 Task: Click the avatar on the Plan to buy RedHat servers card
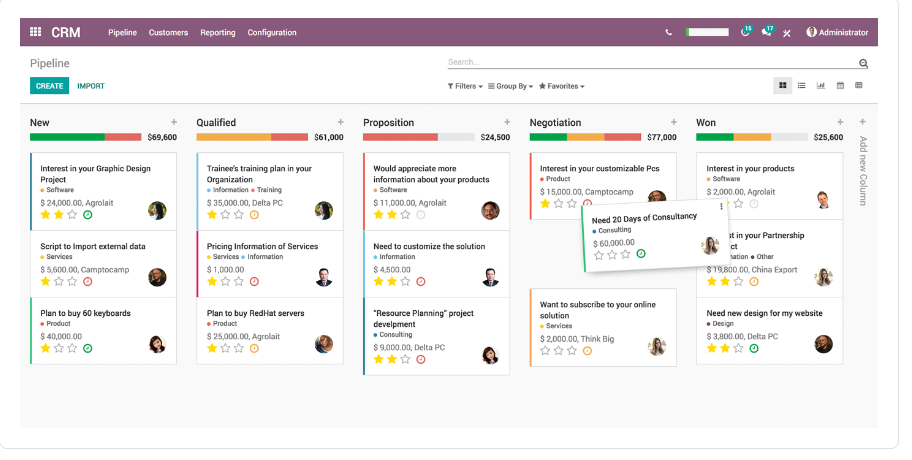[x=324, y=344]
